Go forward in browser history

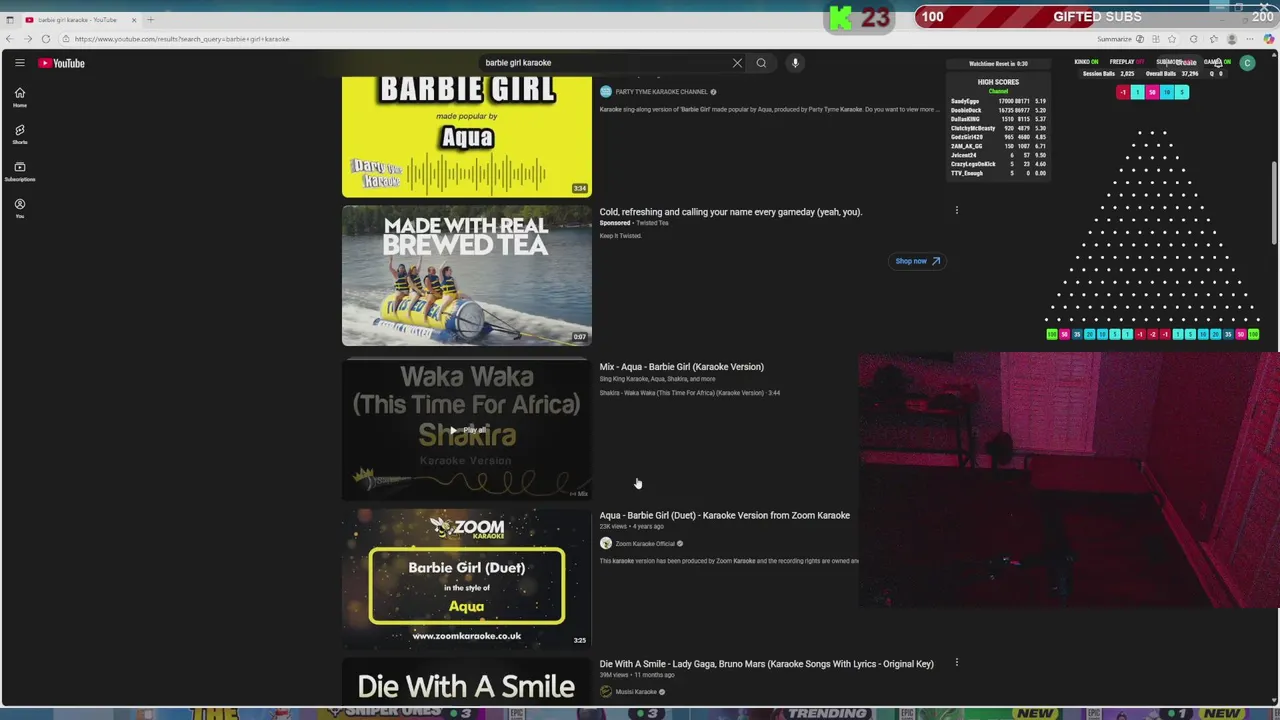coord(27,39)
